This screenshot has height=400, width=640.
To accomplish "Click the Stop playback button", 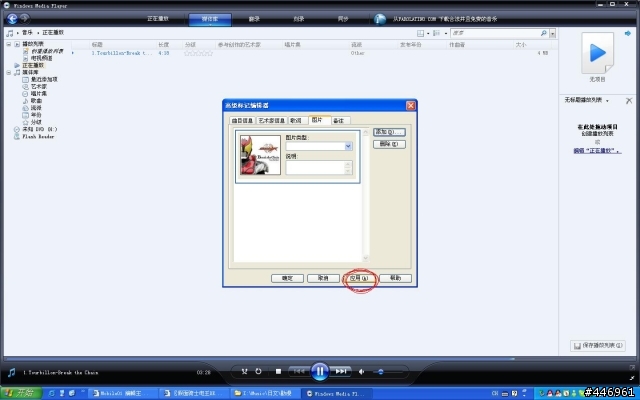I will 278,371.
